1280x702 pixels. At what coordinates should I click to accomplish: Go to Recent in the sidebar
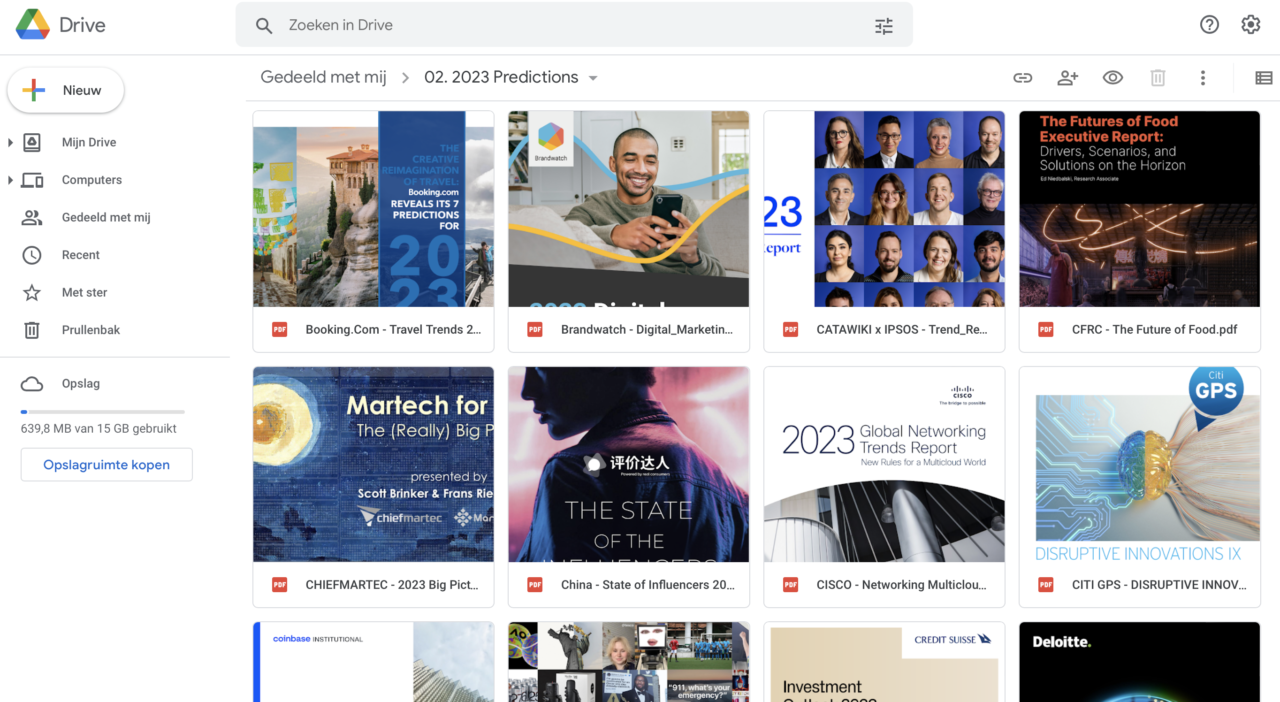click(80, 255)
